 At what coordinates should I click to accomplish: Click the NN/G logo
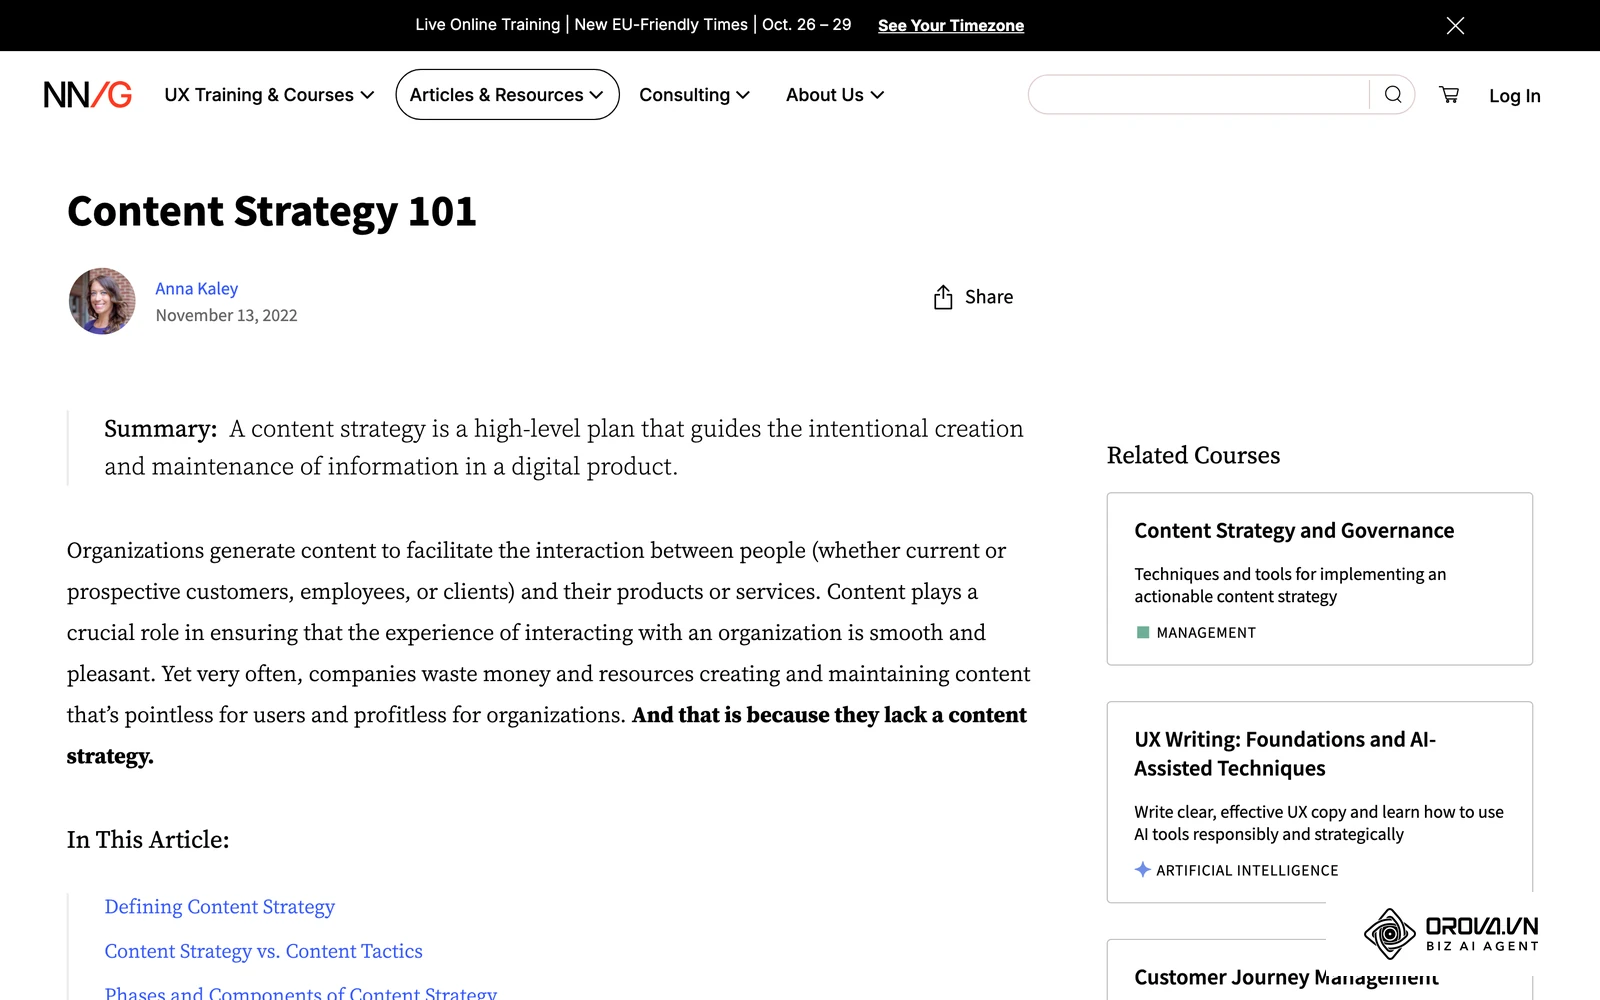[x=88, y=95]
